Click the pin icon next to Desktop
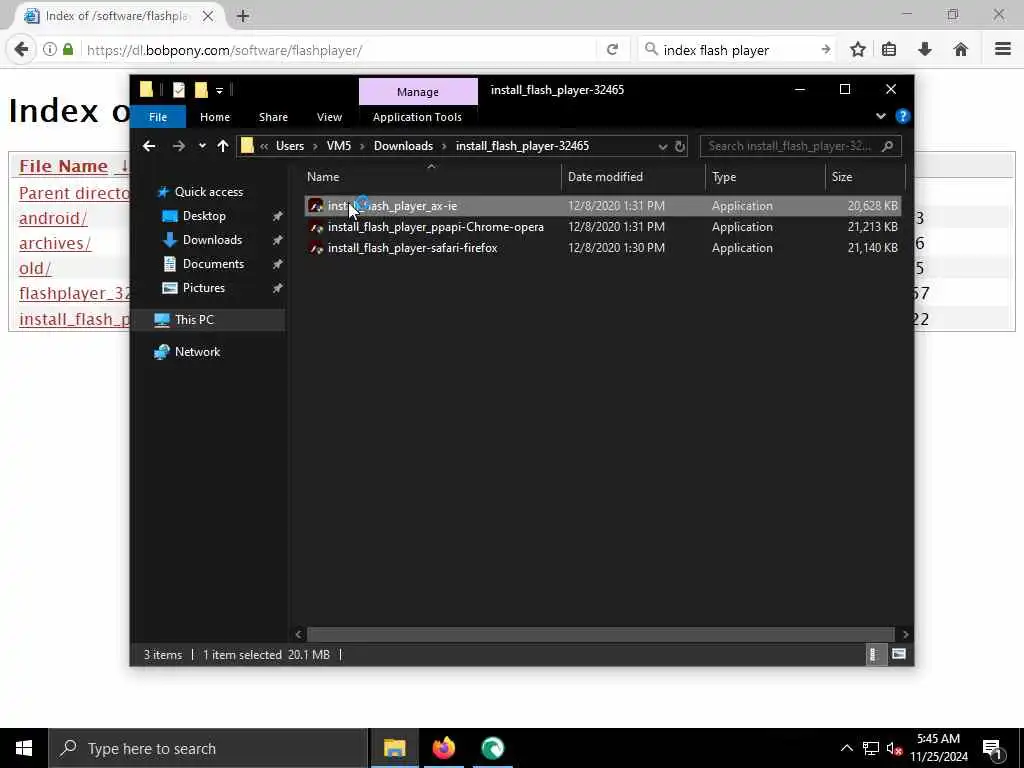The width and height of the screenshot is (1024, 768). click(x=278, y=216)
